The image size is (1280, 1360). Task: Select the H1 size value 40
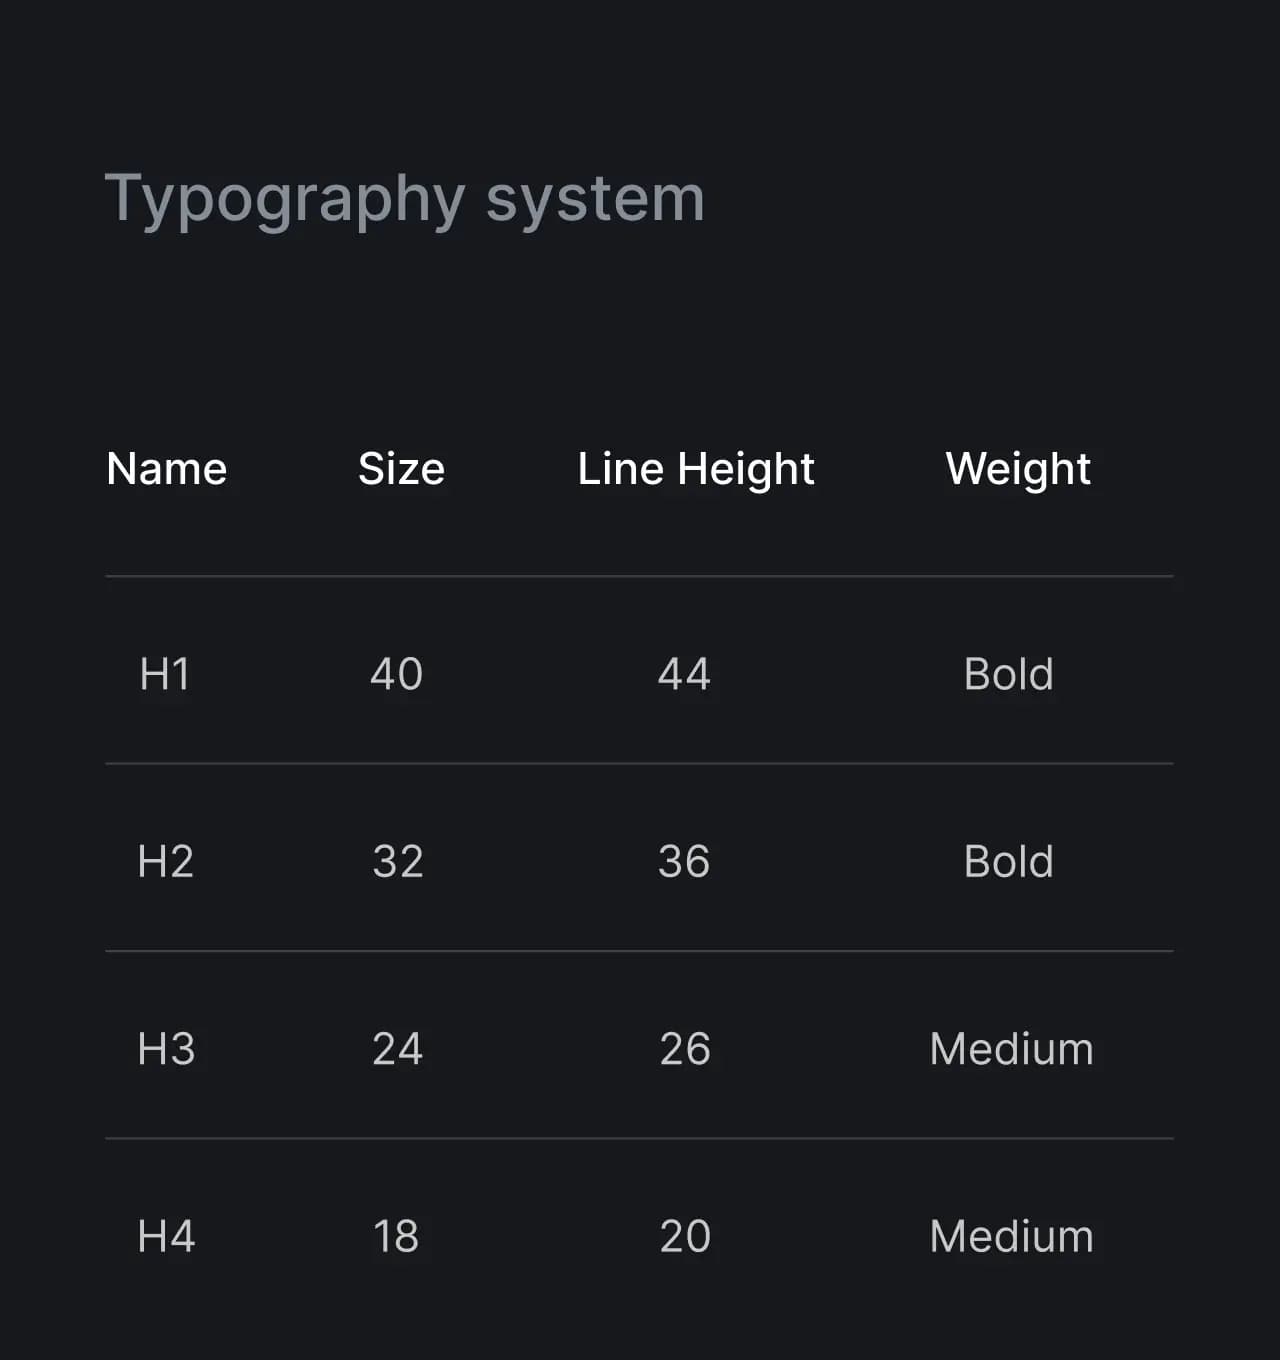coord(397,674)
